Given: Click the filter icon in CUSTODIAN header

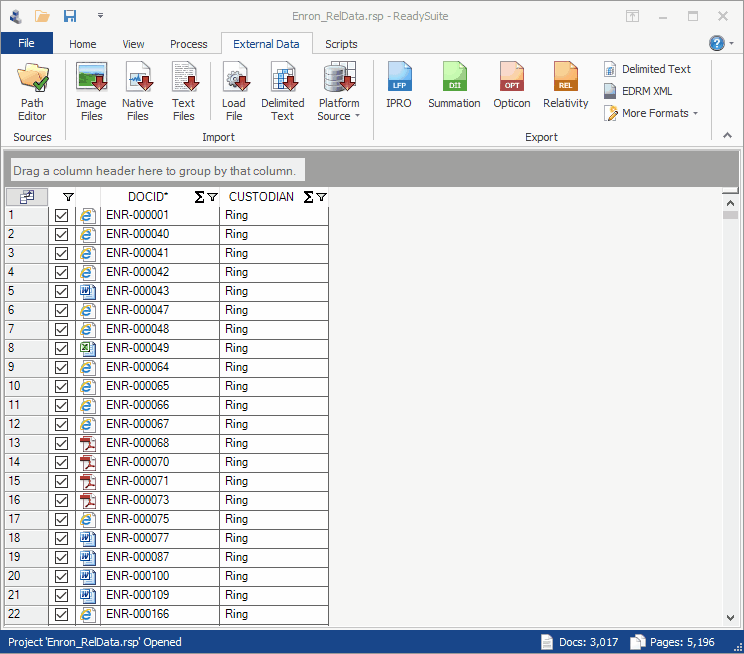Looking at the screenshot, I should (321, 197).
